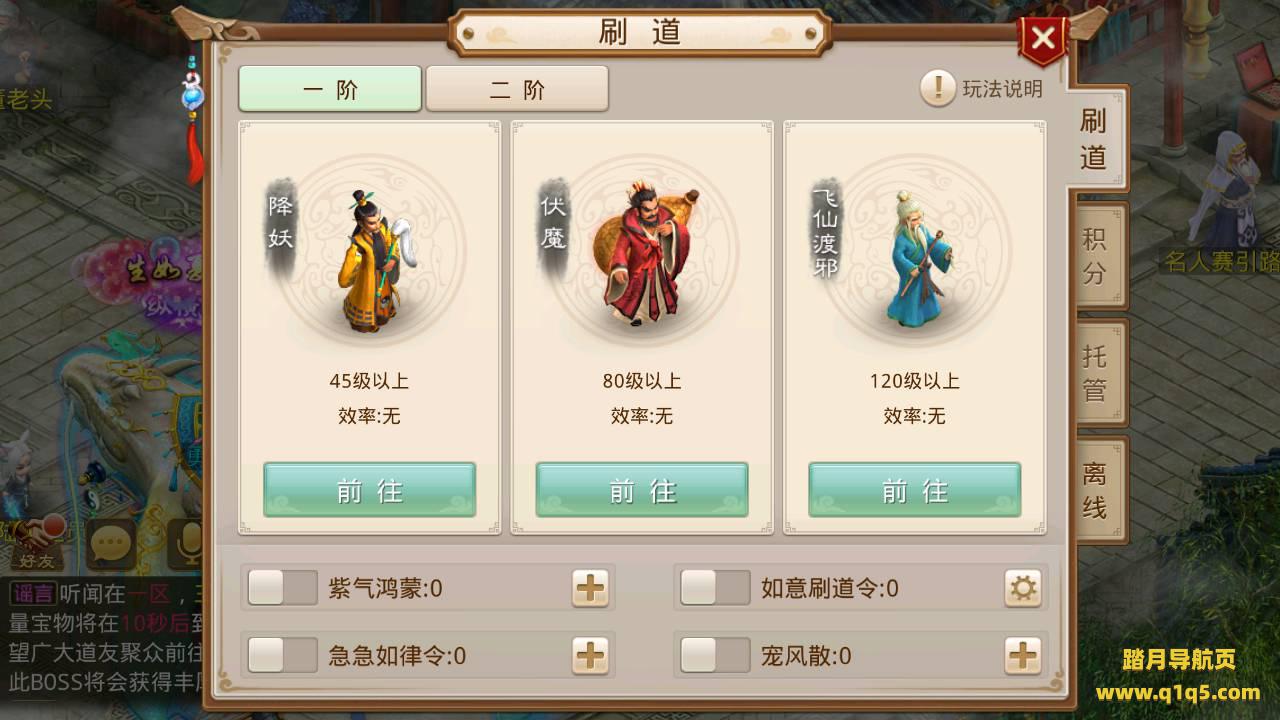1280x720 pixels.
Task: Open gear settings for 如意刷道令
Action: point(1022,588)
